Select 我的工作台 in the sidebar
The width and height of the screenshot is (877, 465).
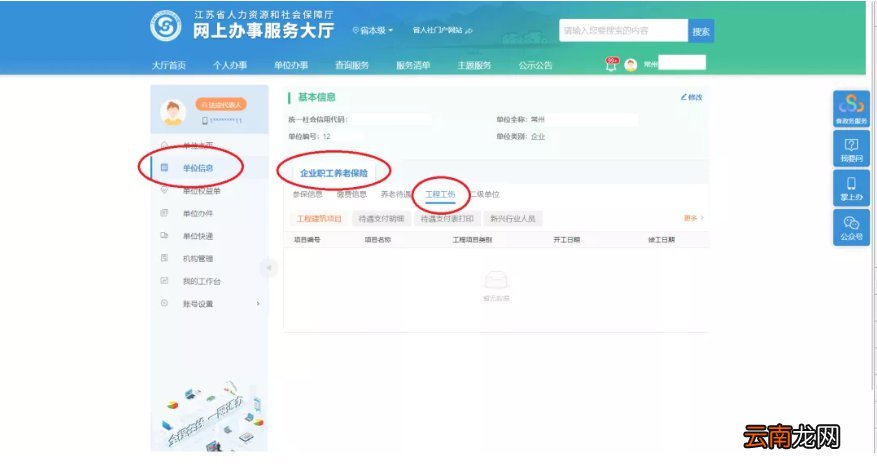pos(201,281)
